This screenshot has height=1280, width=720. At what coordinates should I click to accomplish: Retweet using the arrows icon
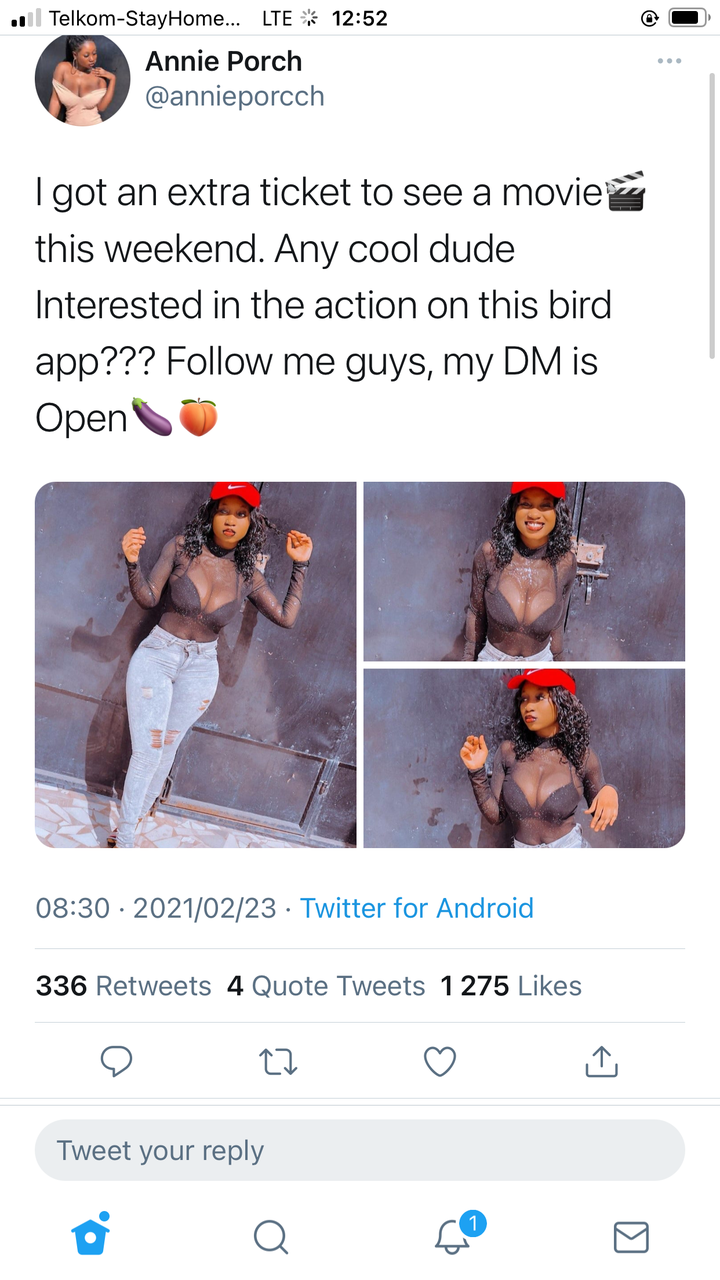tap(278, 1061)
